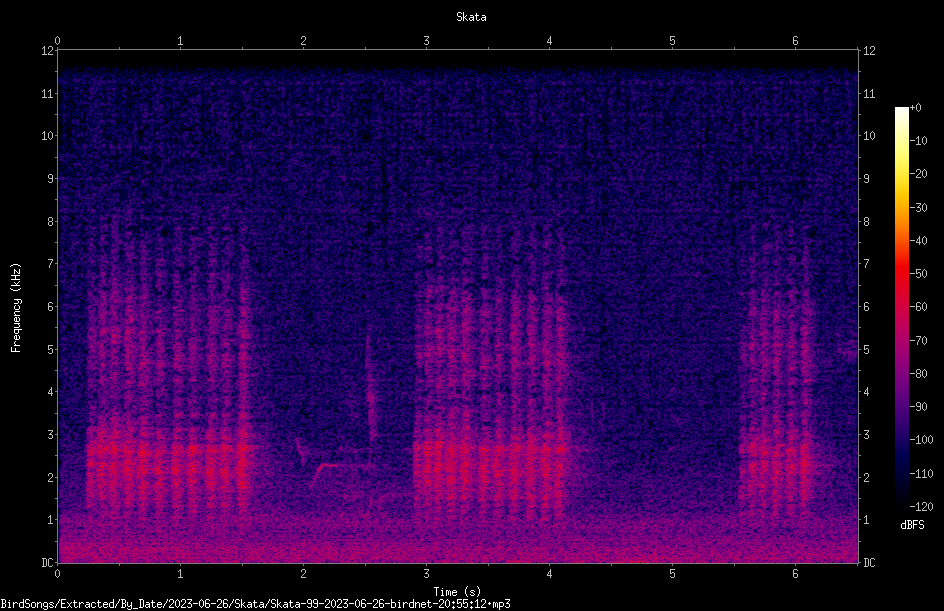Click the "0" tick on the bottom time axis
The width and height of the screenshot is (944, 611).
coord(57,574)
